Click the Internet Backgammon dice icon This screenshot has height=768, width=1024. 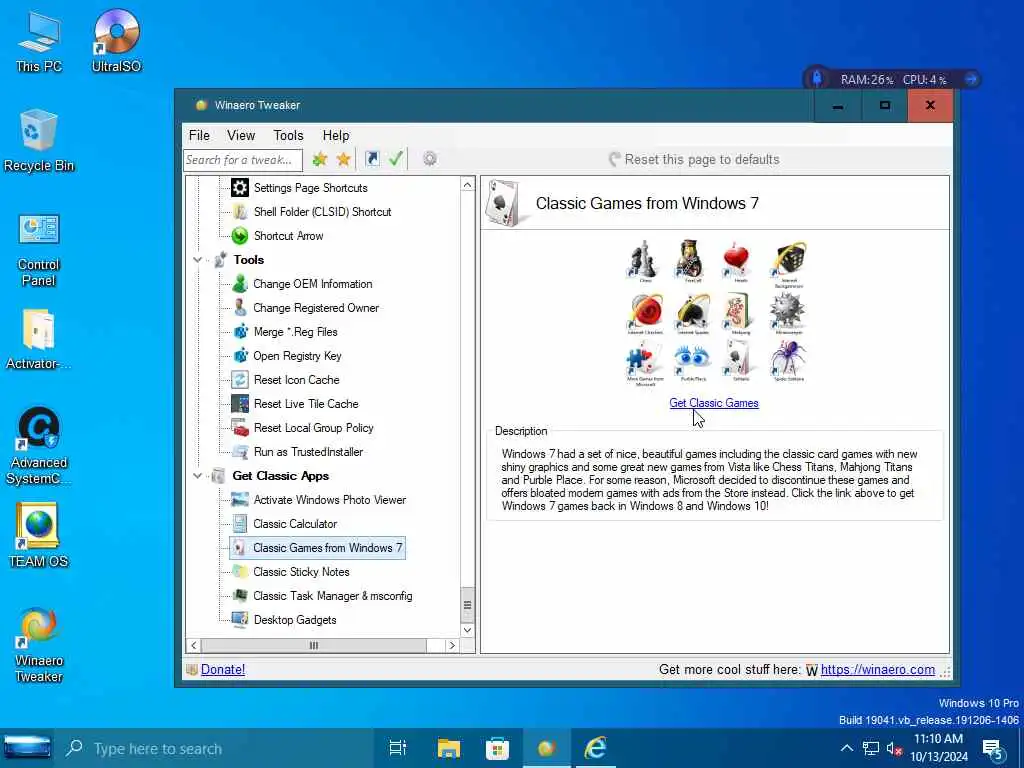(x=788, y=262)
